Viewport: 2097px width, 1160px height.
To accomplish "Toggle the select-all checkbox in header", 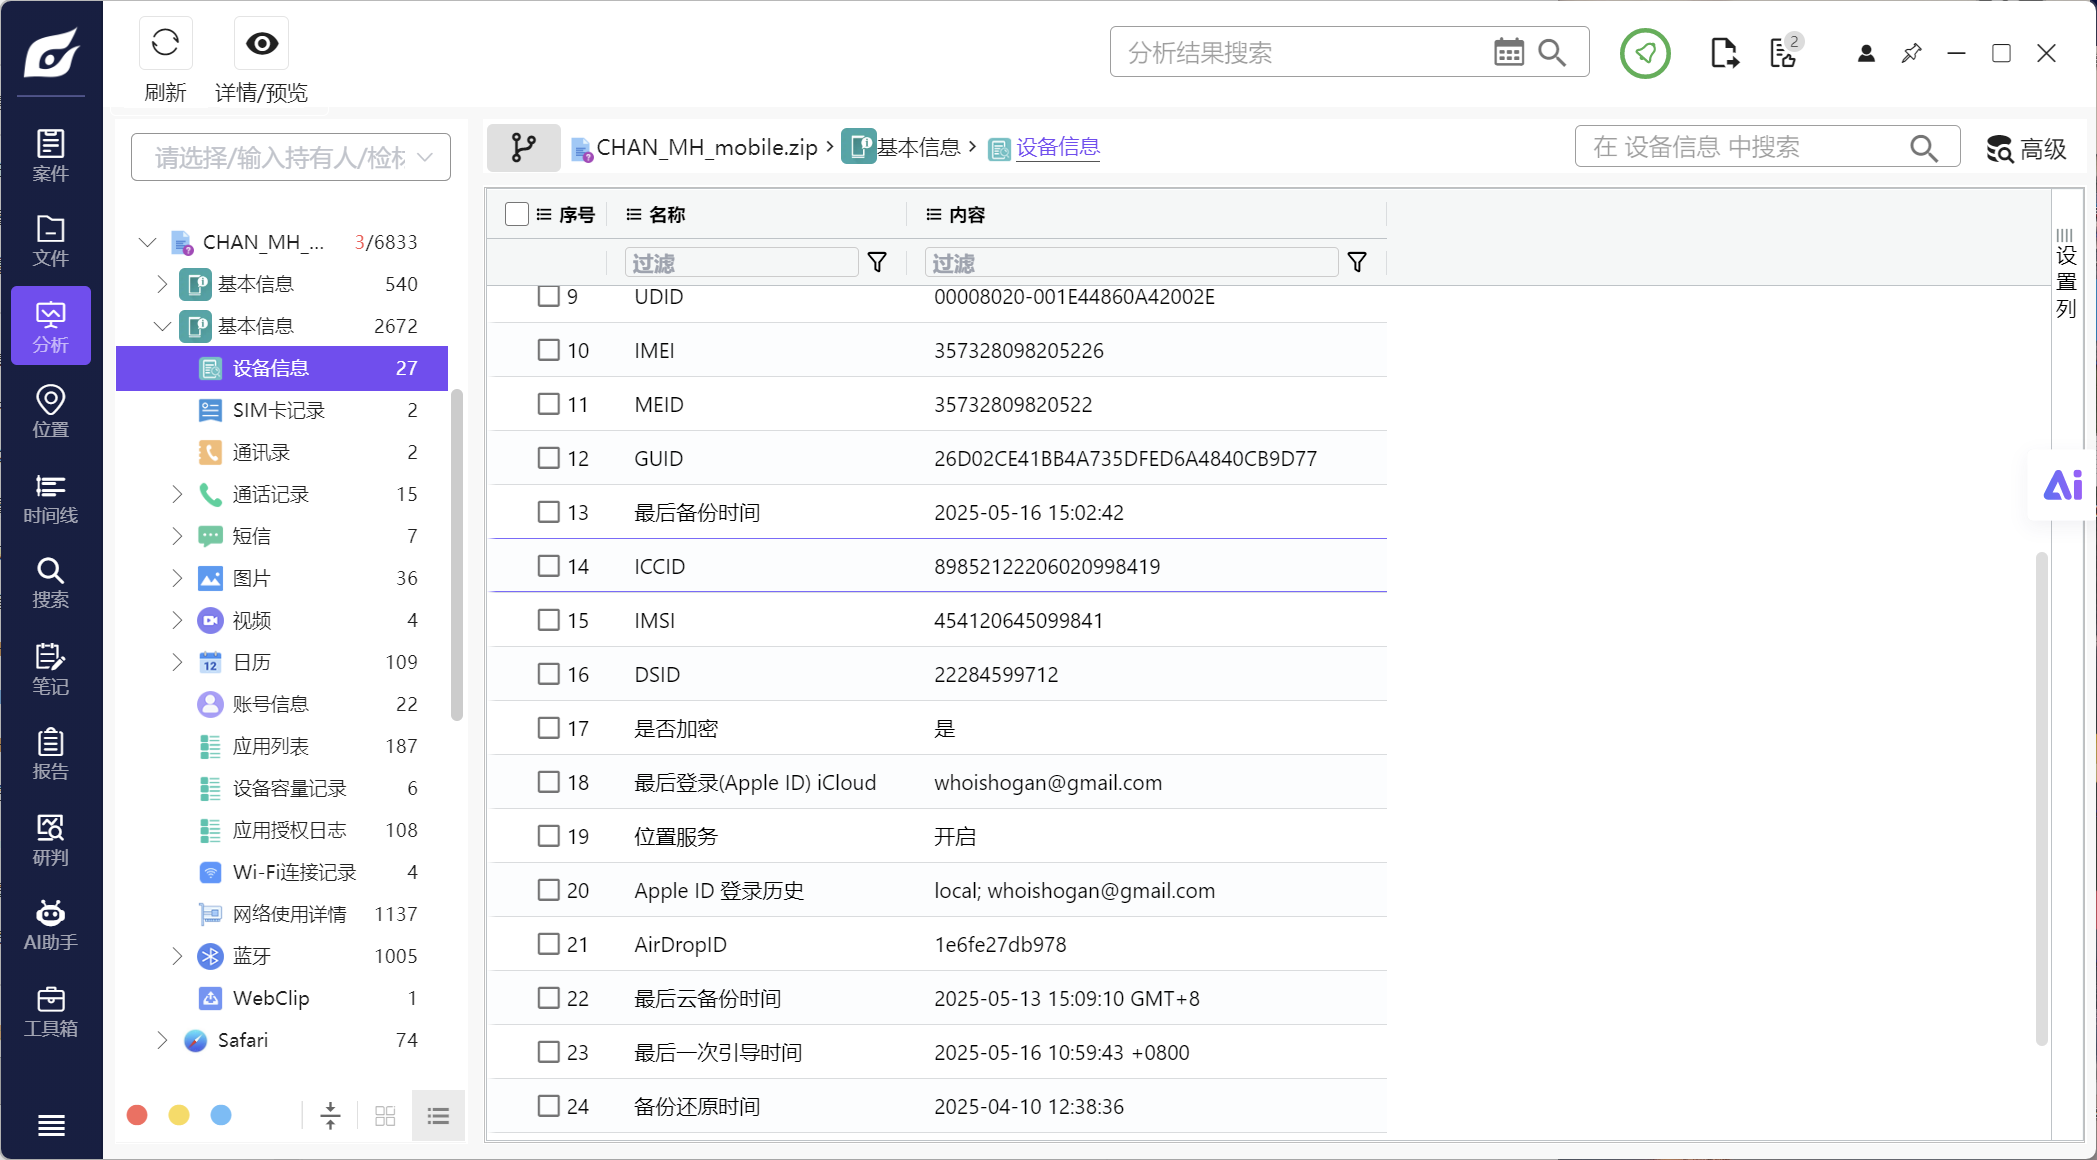I will (517, 214).
